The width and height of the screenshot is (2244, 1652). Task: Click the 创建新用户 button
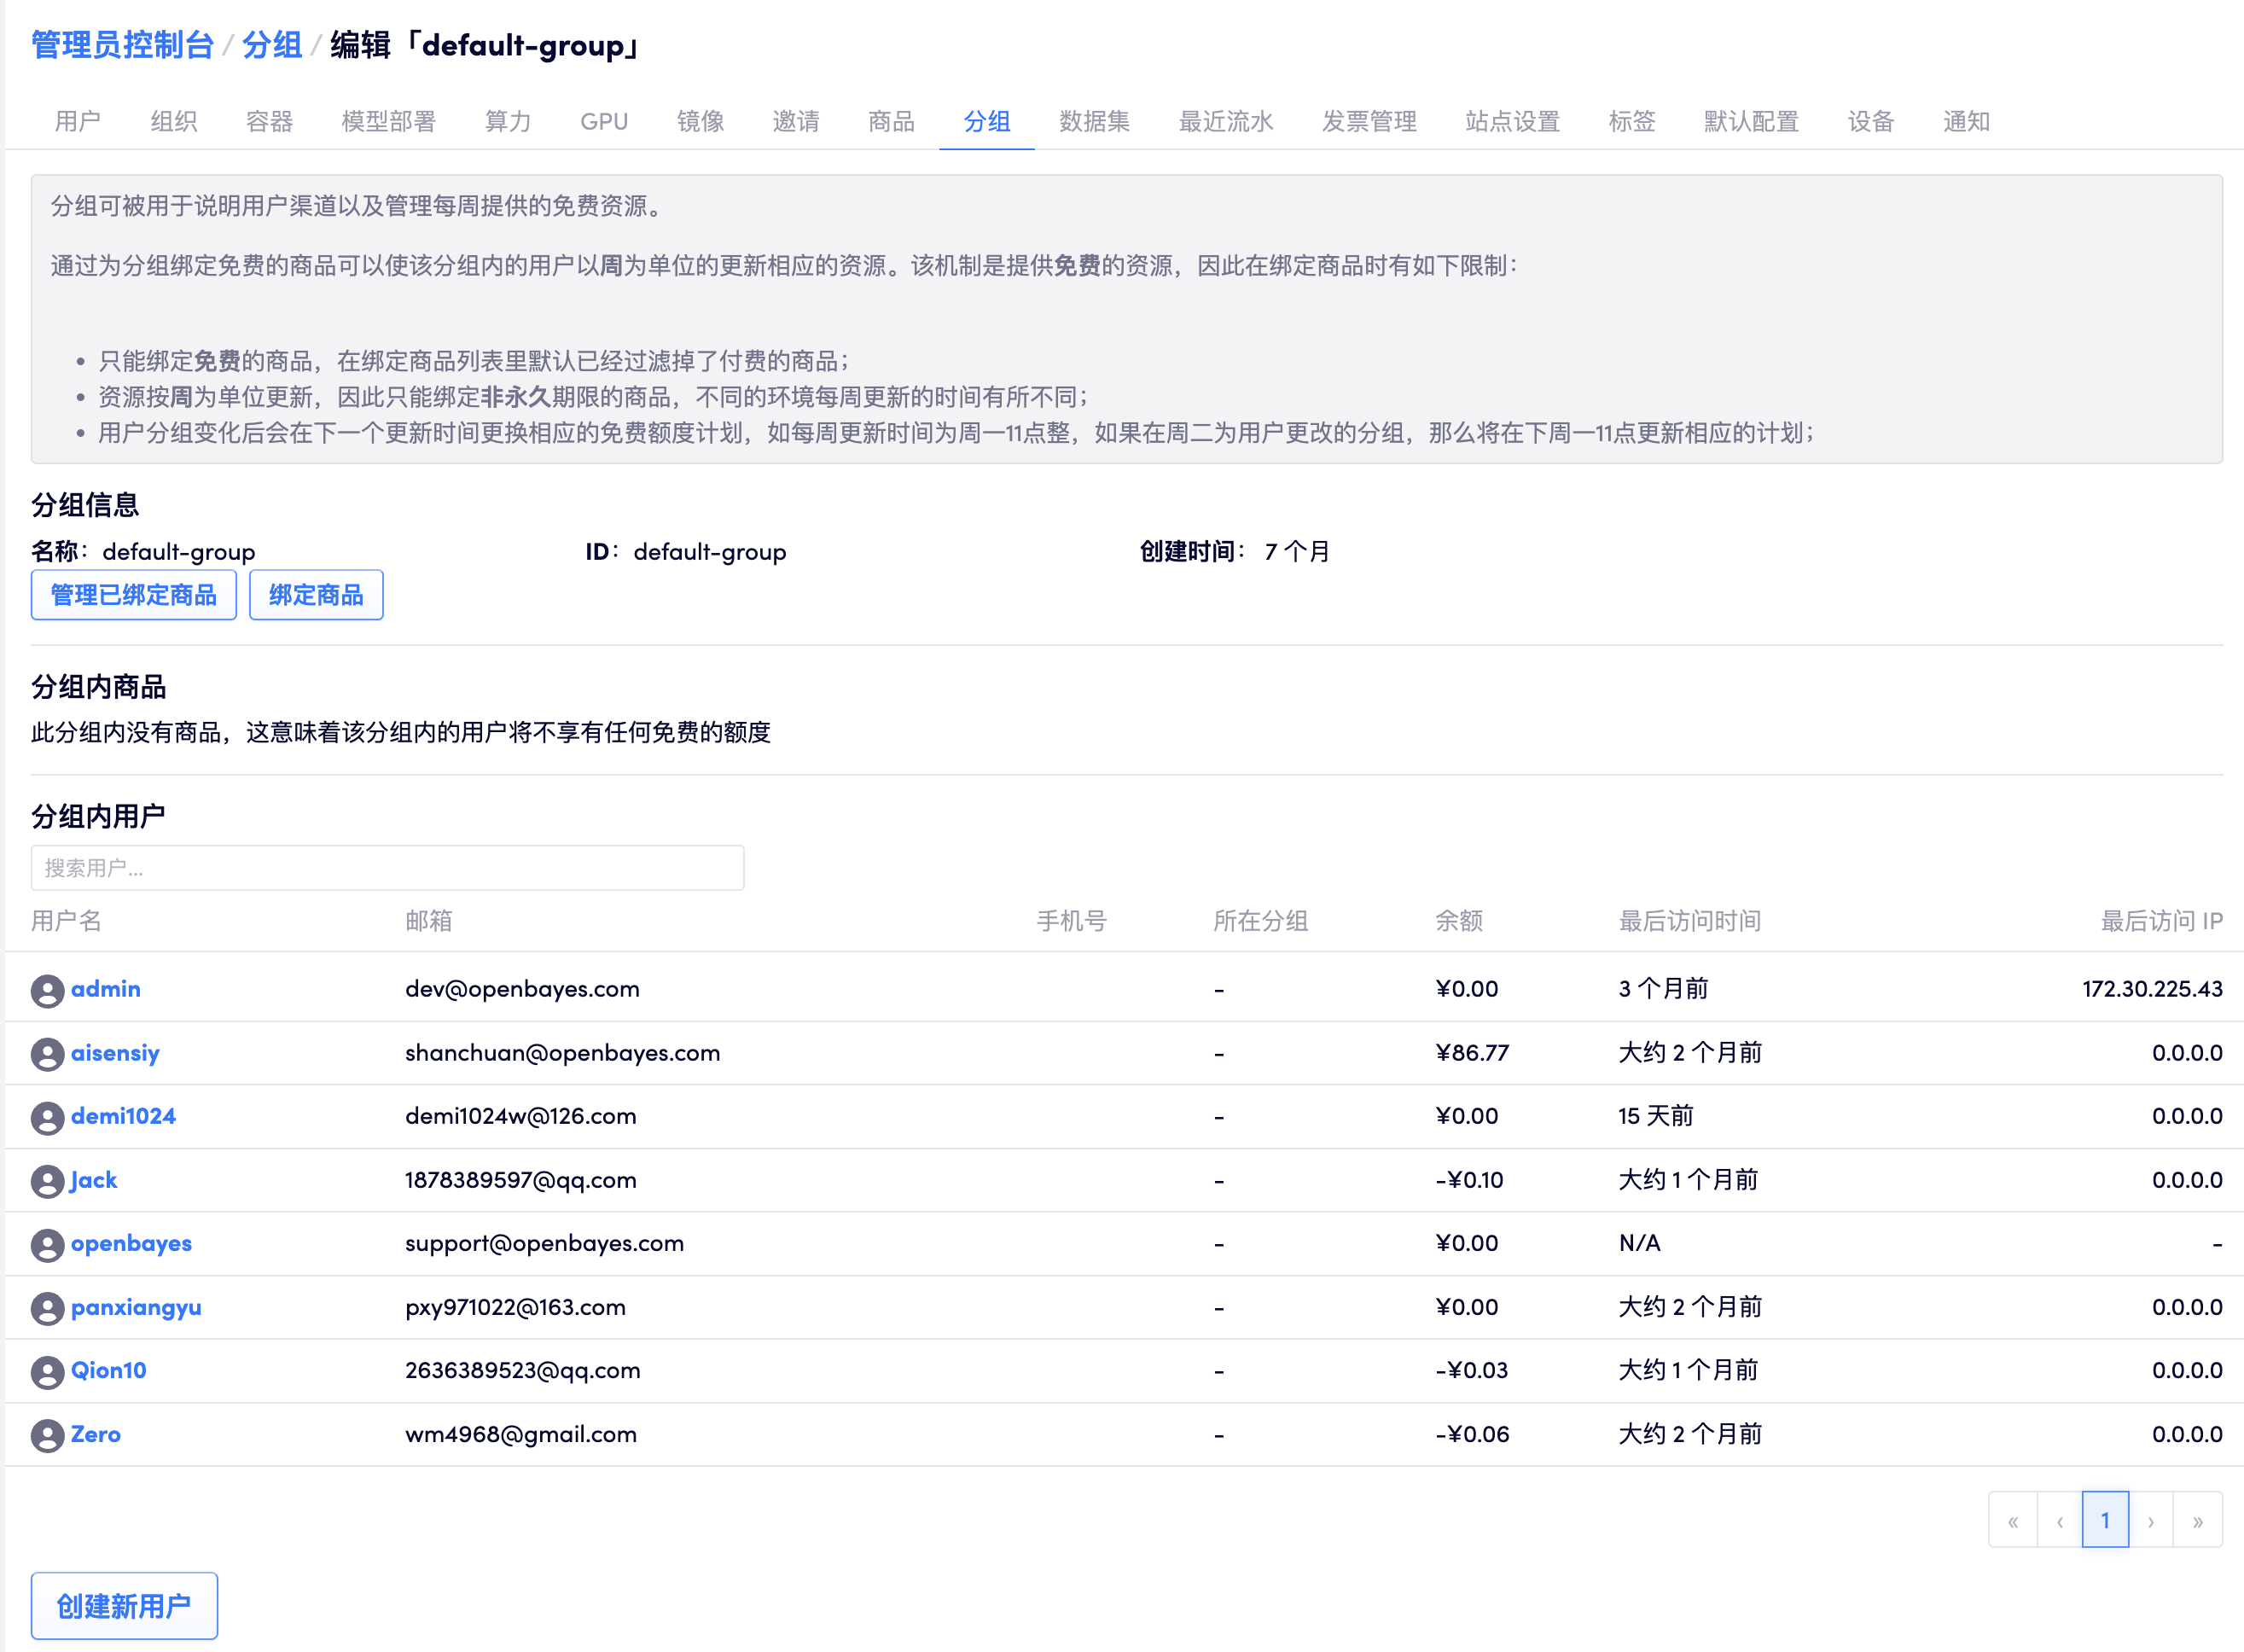pyautogui.click(x=124, y=1605)
